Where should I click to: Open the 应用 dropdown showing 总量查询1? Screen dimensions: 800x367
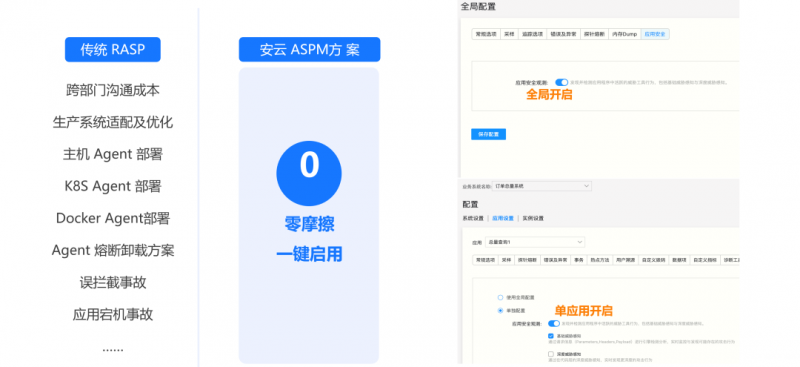point(534,241)
